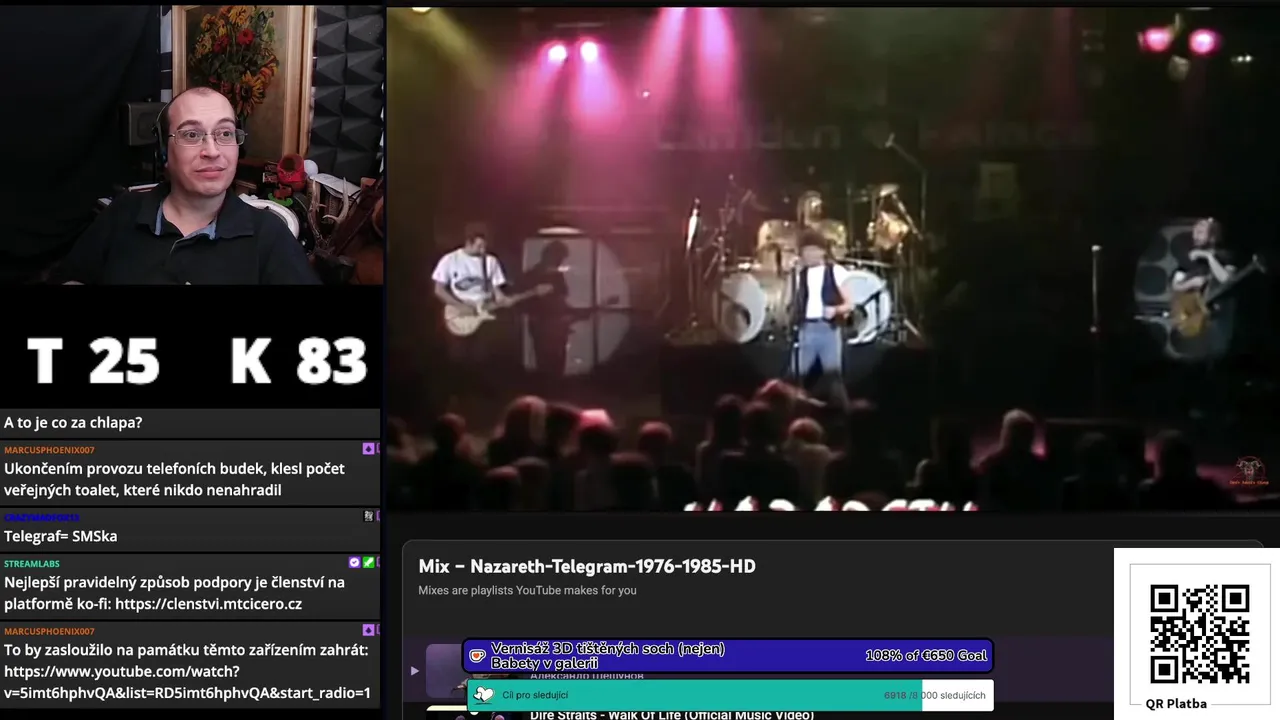Click the heart icon on follower goal bar
The image size is (1280, 720).
(x=484, y=695)
